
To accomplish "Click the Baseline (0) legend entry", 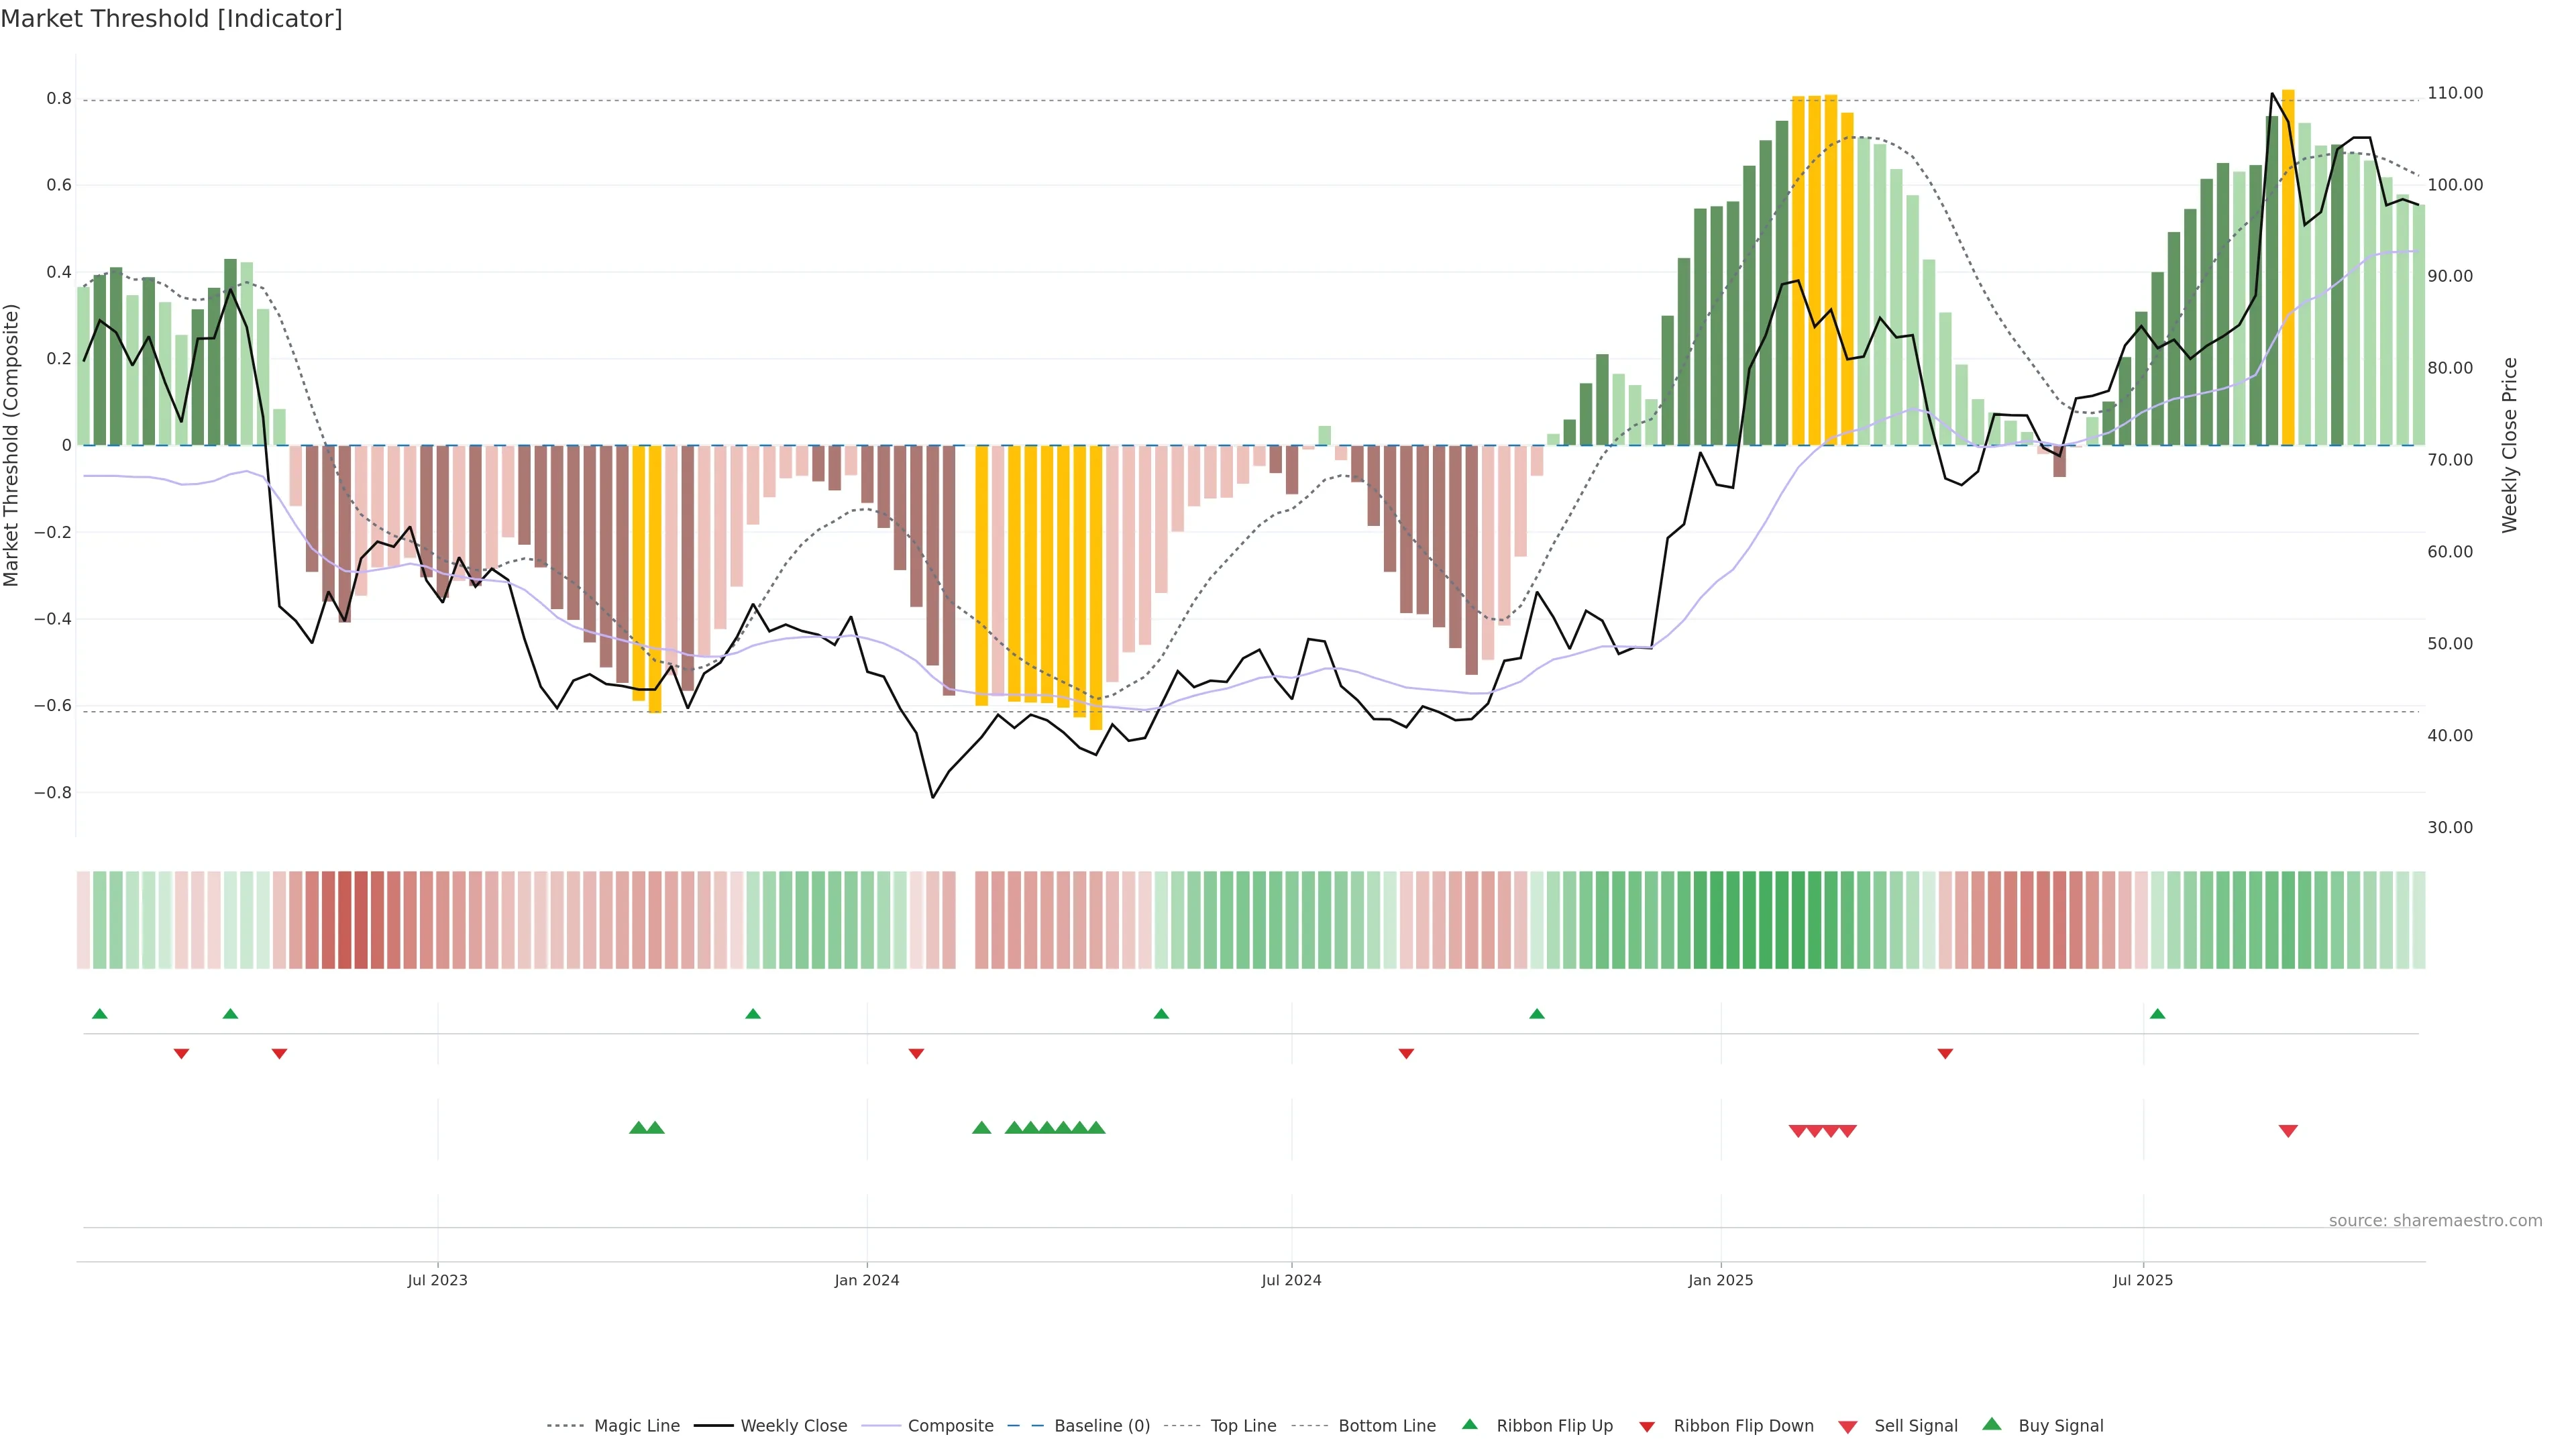I will pyautogui.click(x=1102, y=1426).
